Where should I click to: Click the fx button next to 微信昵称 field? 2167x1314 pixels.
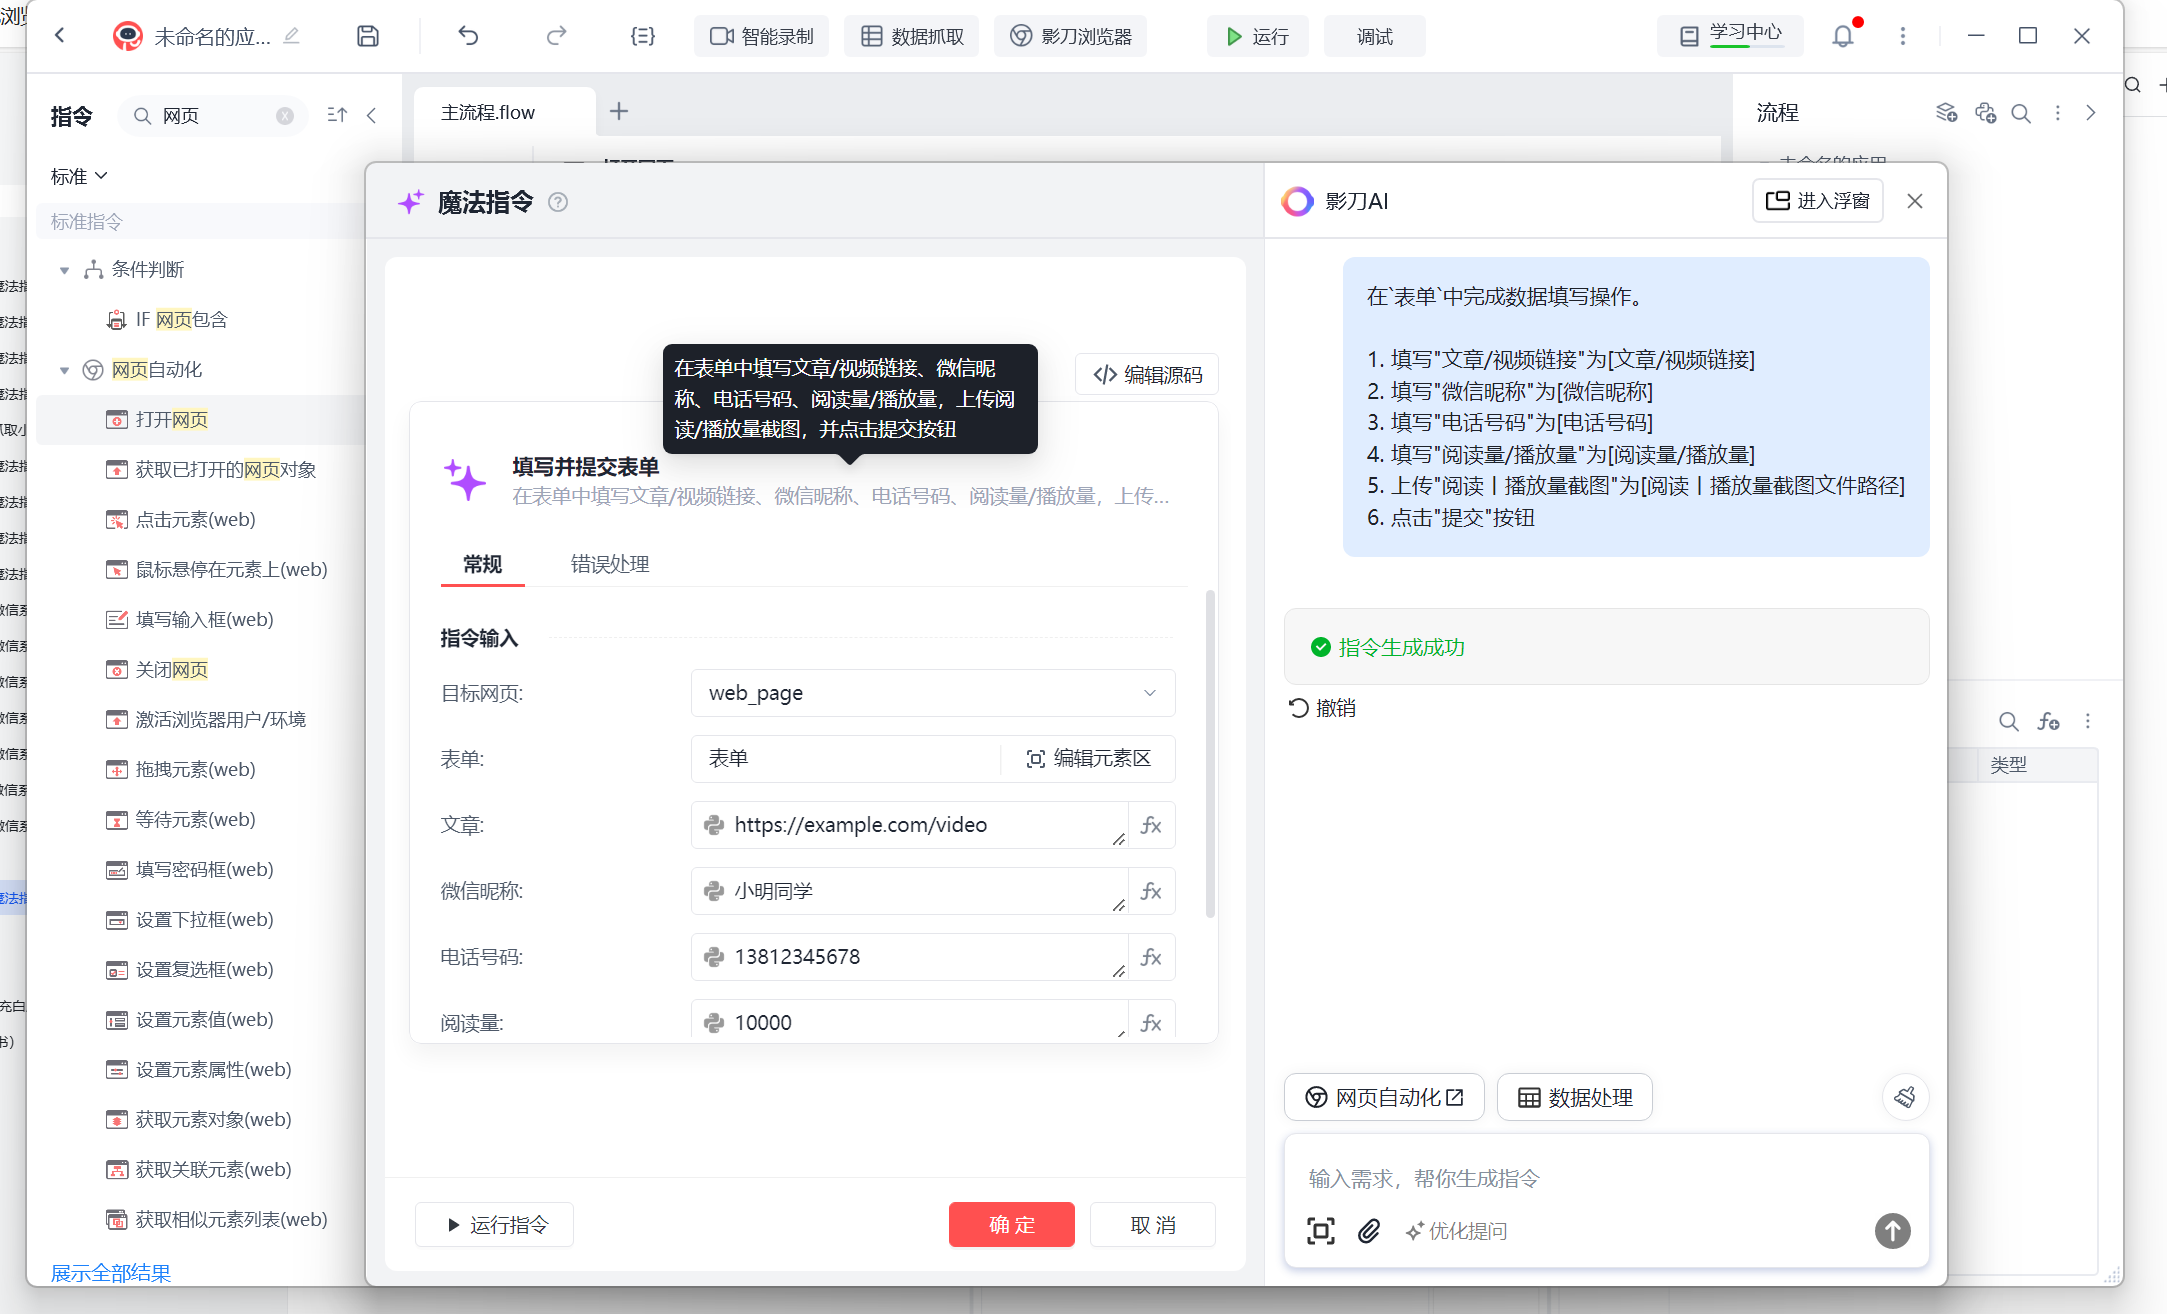coord(1151,891)
